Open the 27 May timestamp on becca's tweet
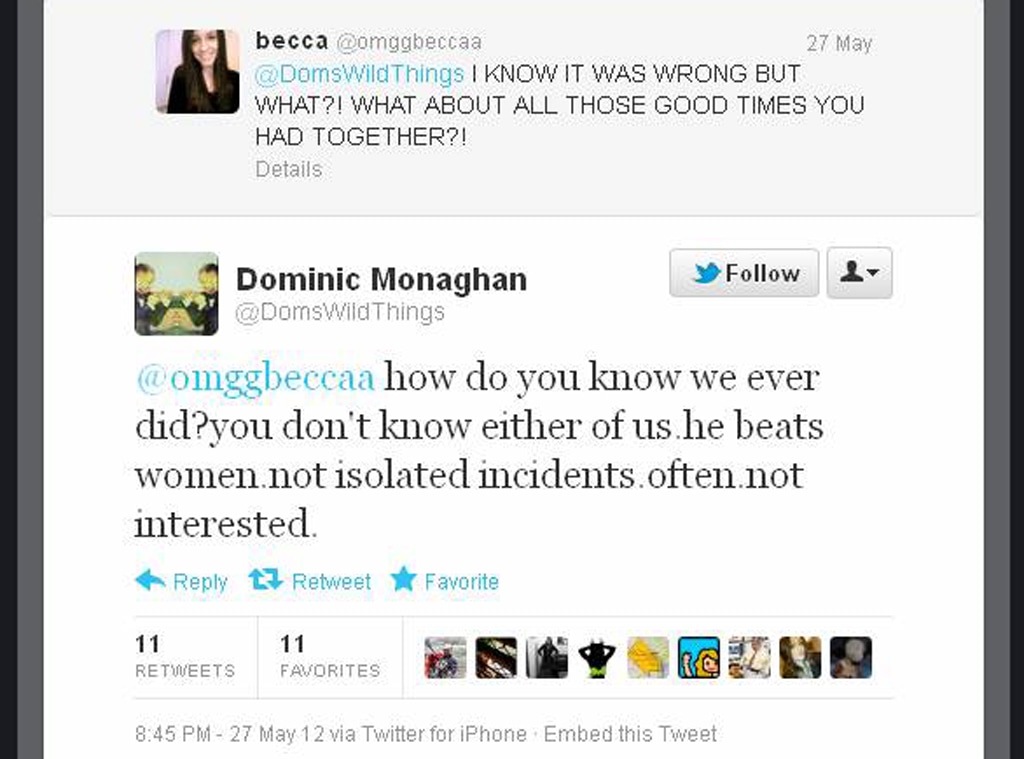This screenshot has height=759, width=1024. coord(839,43)
